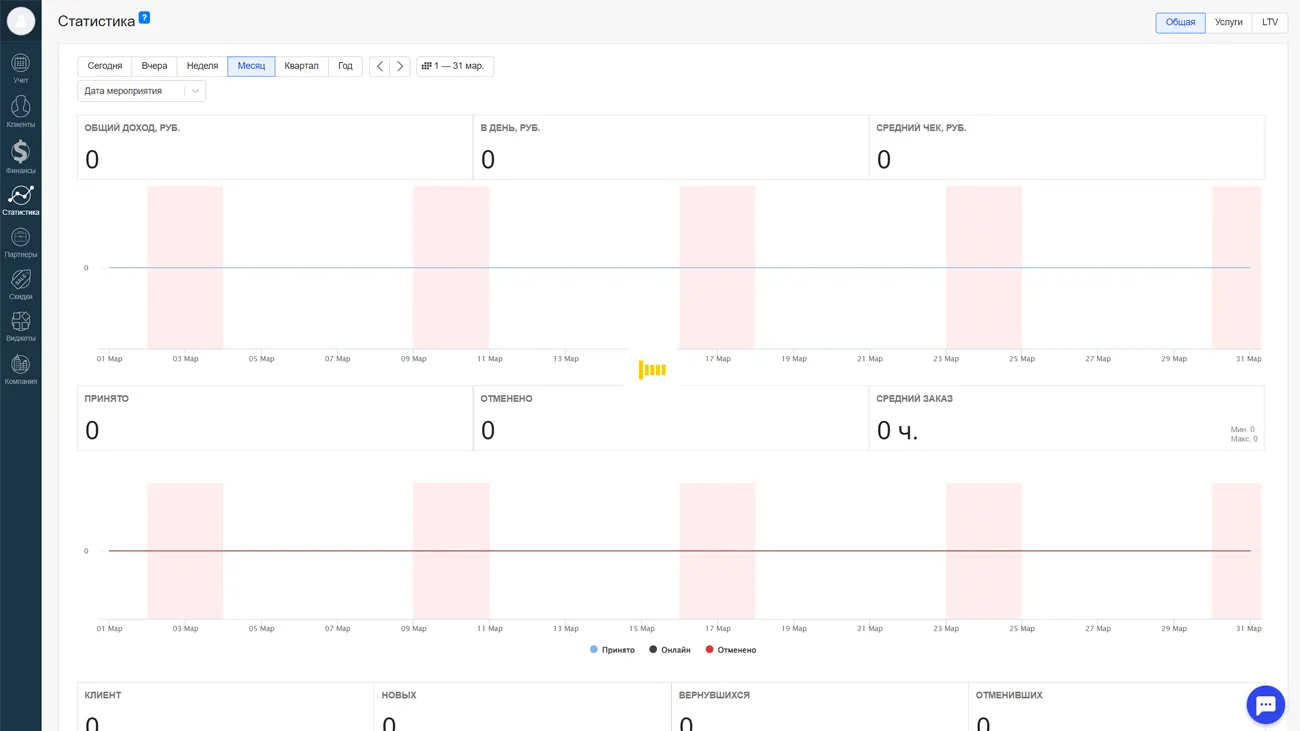Click the user avatar at top left
The image size is (1300, 731).
[20, 21]
